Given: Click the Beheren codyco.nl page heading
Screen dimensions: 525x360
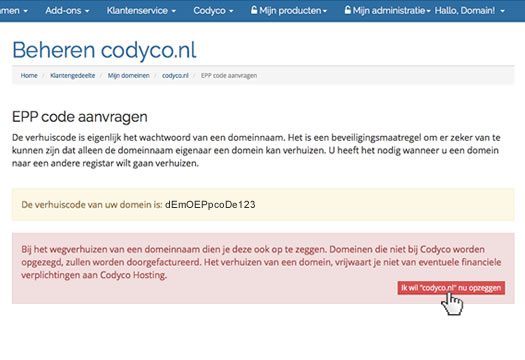Looking at the screenshot, I should [104, 50].
